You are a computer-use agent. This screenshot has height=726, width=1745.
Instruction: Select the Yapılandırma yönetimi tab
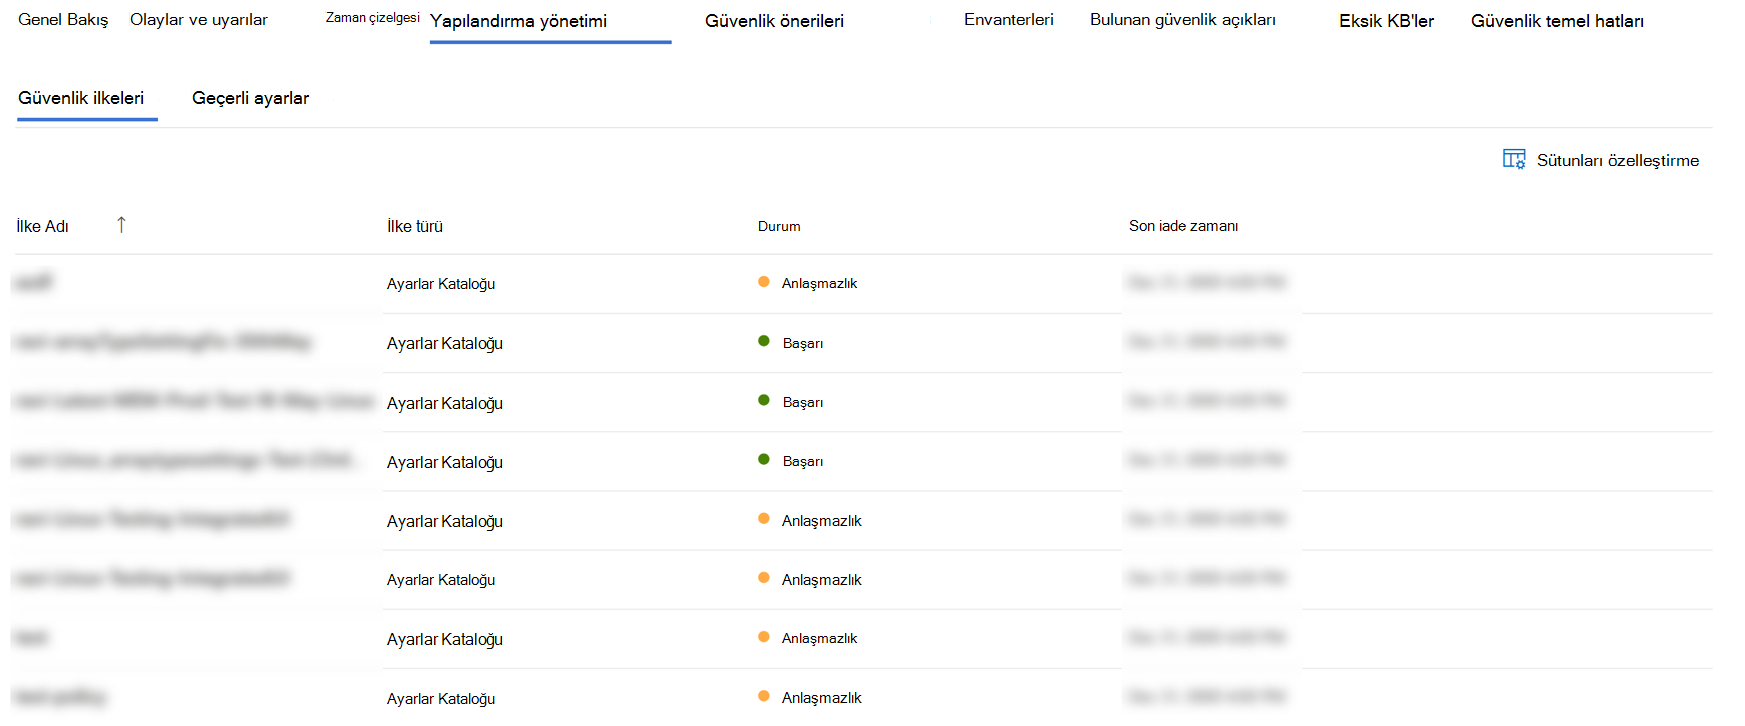click(518, 21)
